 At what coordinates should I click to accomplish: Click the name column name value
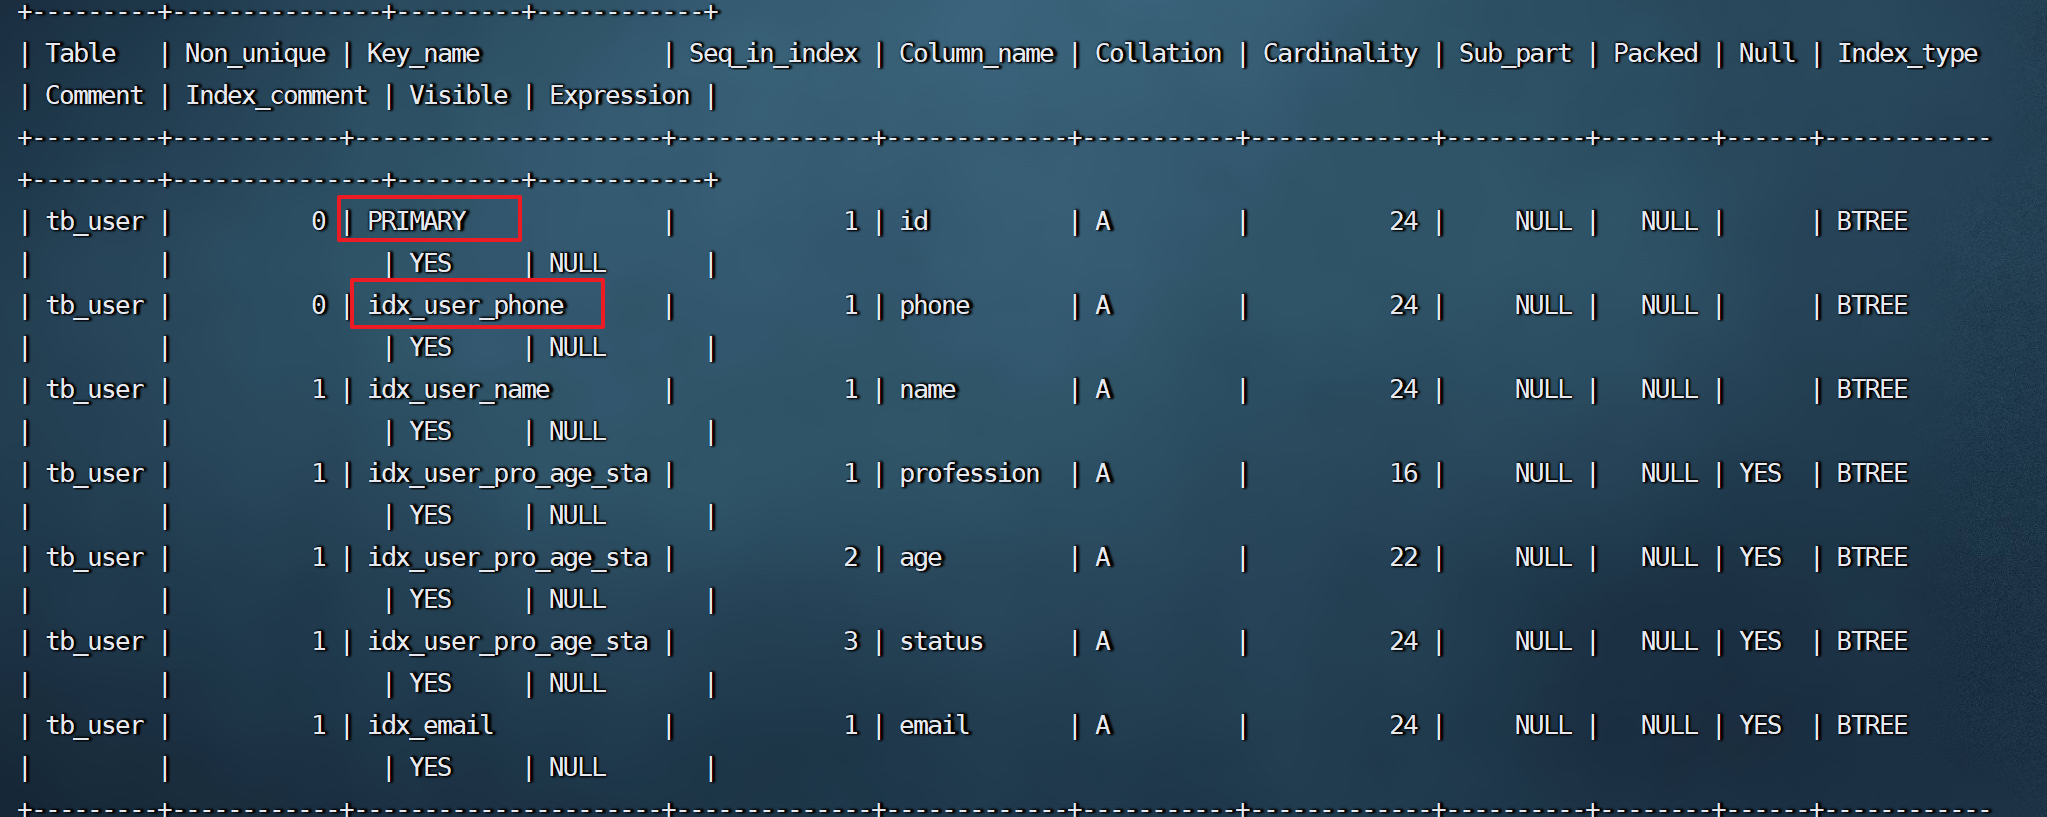pos(928,389)
